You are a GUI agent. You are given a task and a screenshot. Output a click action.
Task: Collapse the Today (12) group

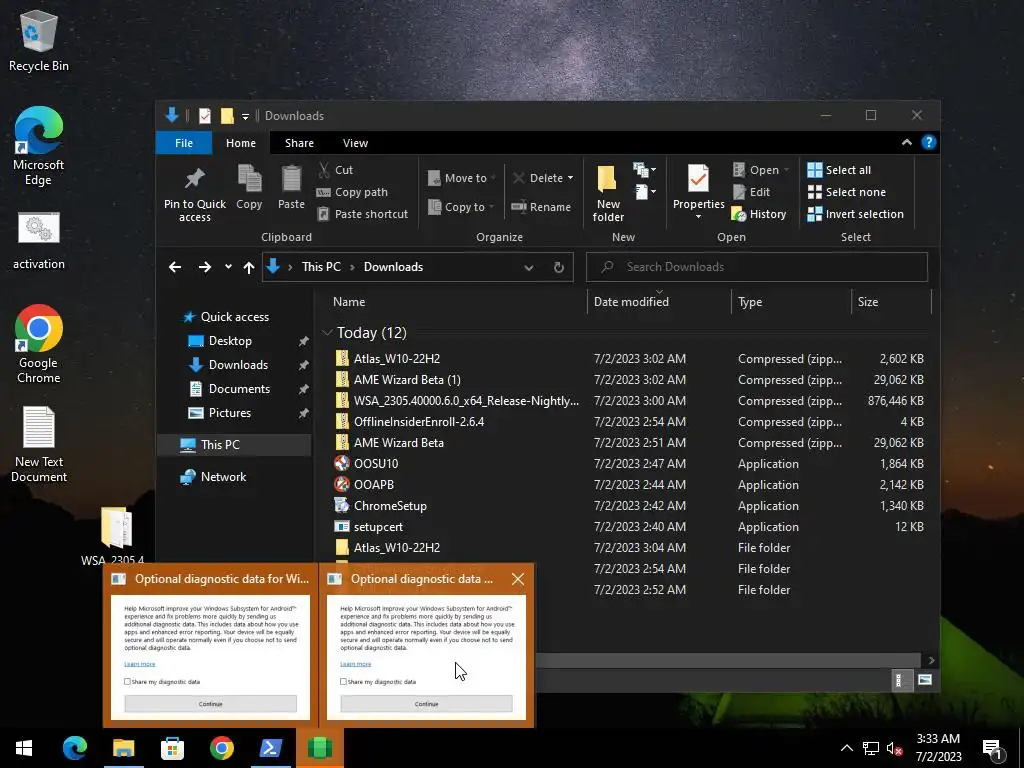coord(327,333)
